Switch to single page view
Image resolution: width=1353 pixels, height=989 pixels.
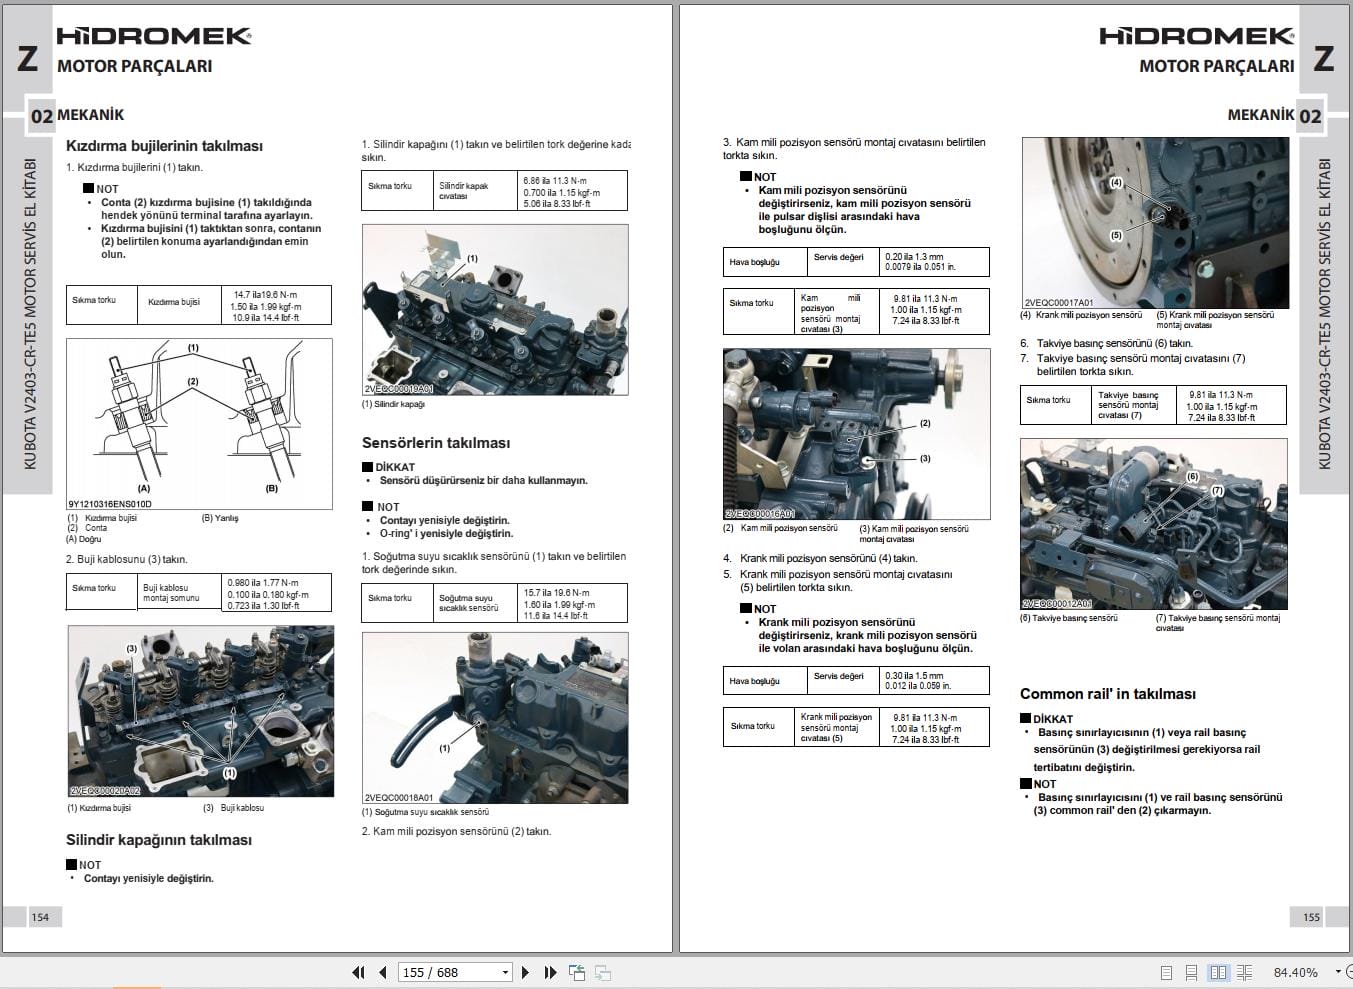click(1166, 972)
